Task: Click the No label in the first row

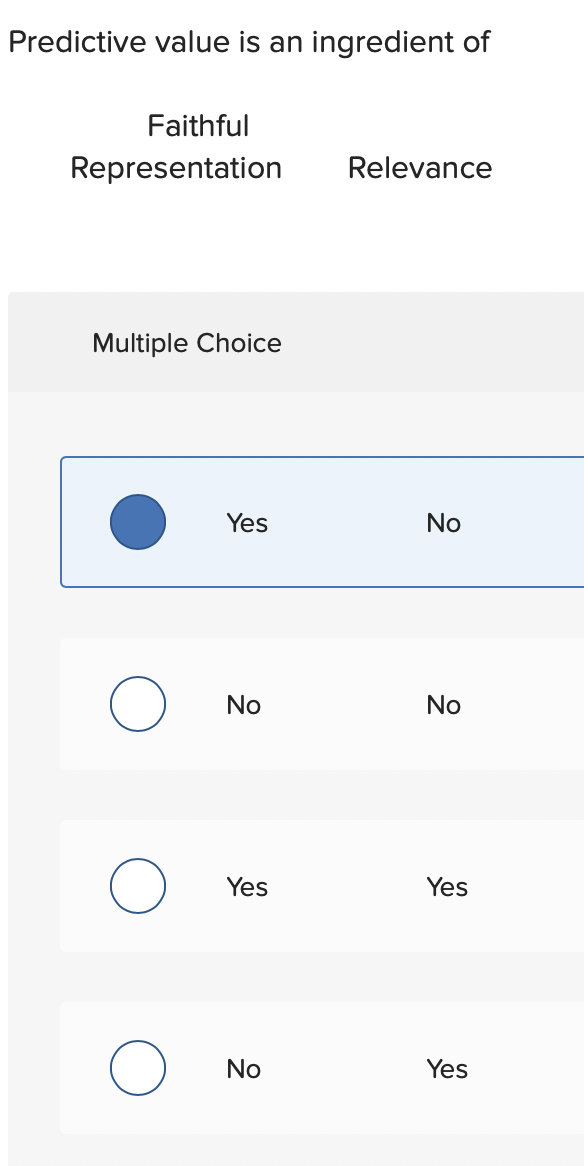Action: pos(443,522)
